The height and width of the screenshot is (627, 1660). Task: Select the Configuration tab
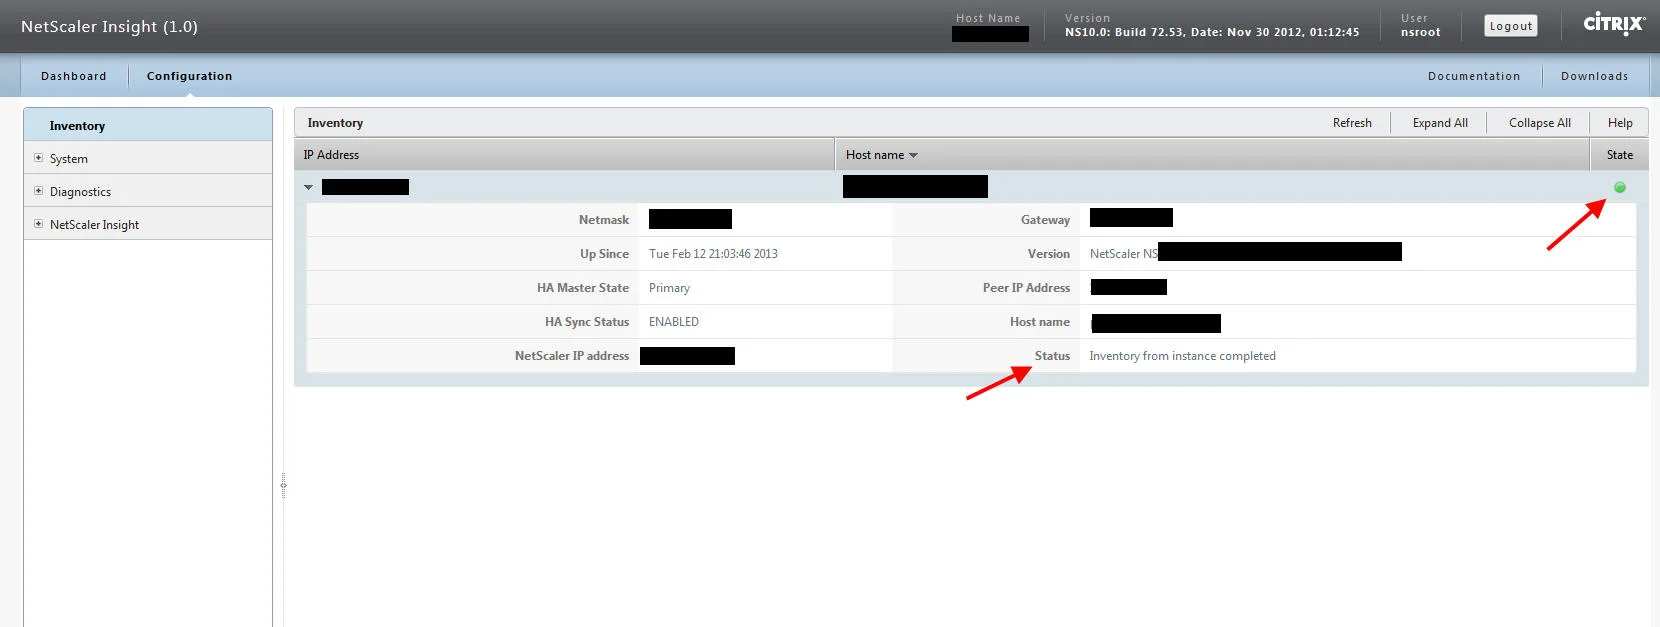click(189, 76)
